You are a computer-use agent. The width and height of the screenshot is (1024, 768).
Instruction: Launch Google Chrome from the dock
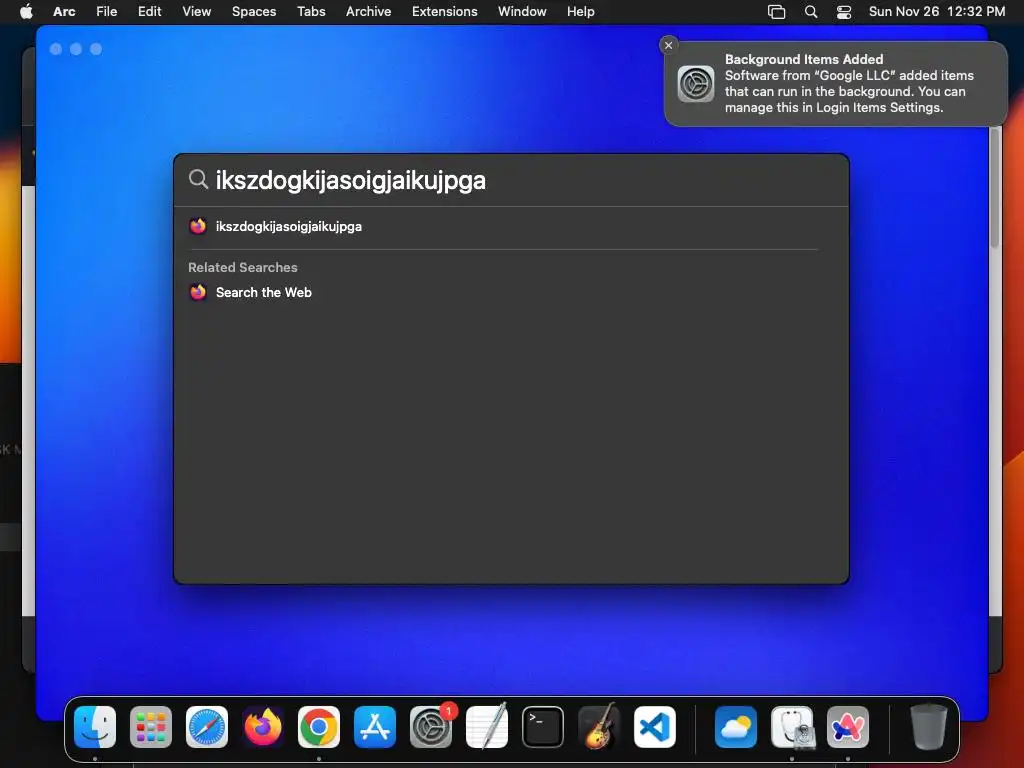(x=319, y=727)
